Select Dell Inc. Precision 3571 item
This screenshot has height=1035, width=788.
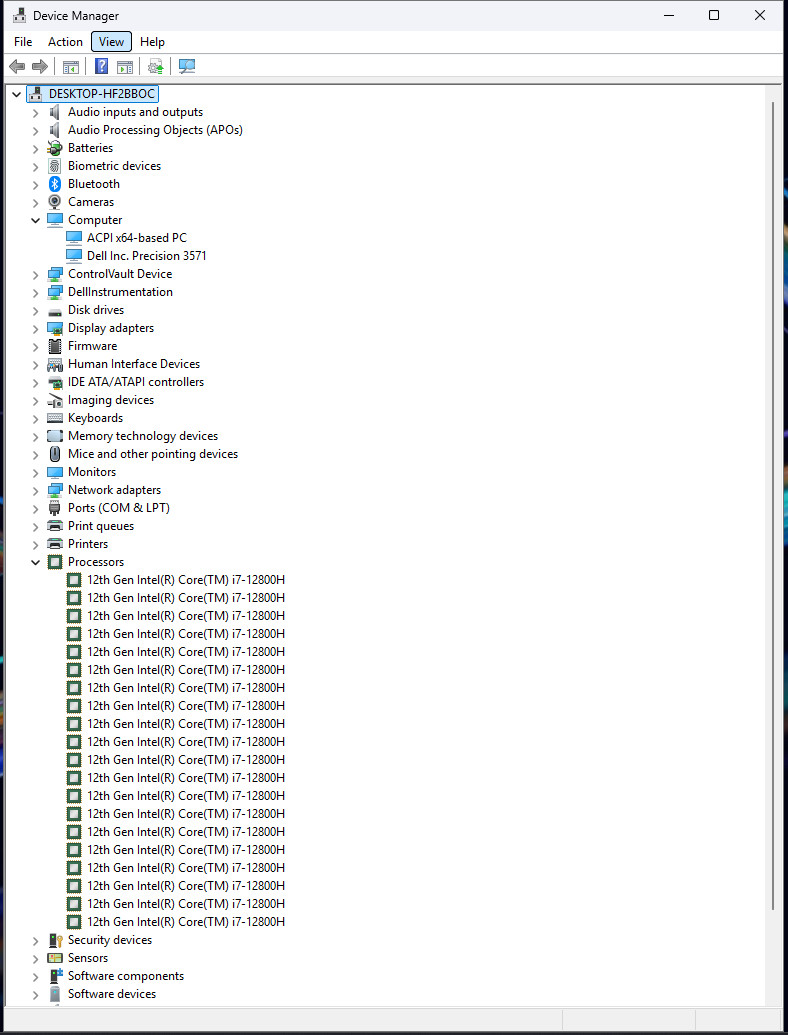[x=147, y=255]
